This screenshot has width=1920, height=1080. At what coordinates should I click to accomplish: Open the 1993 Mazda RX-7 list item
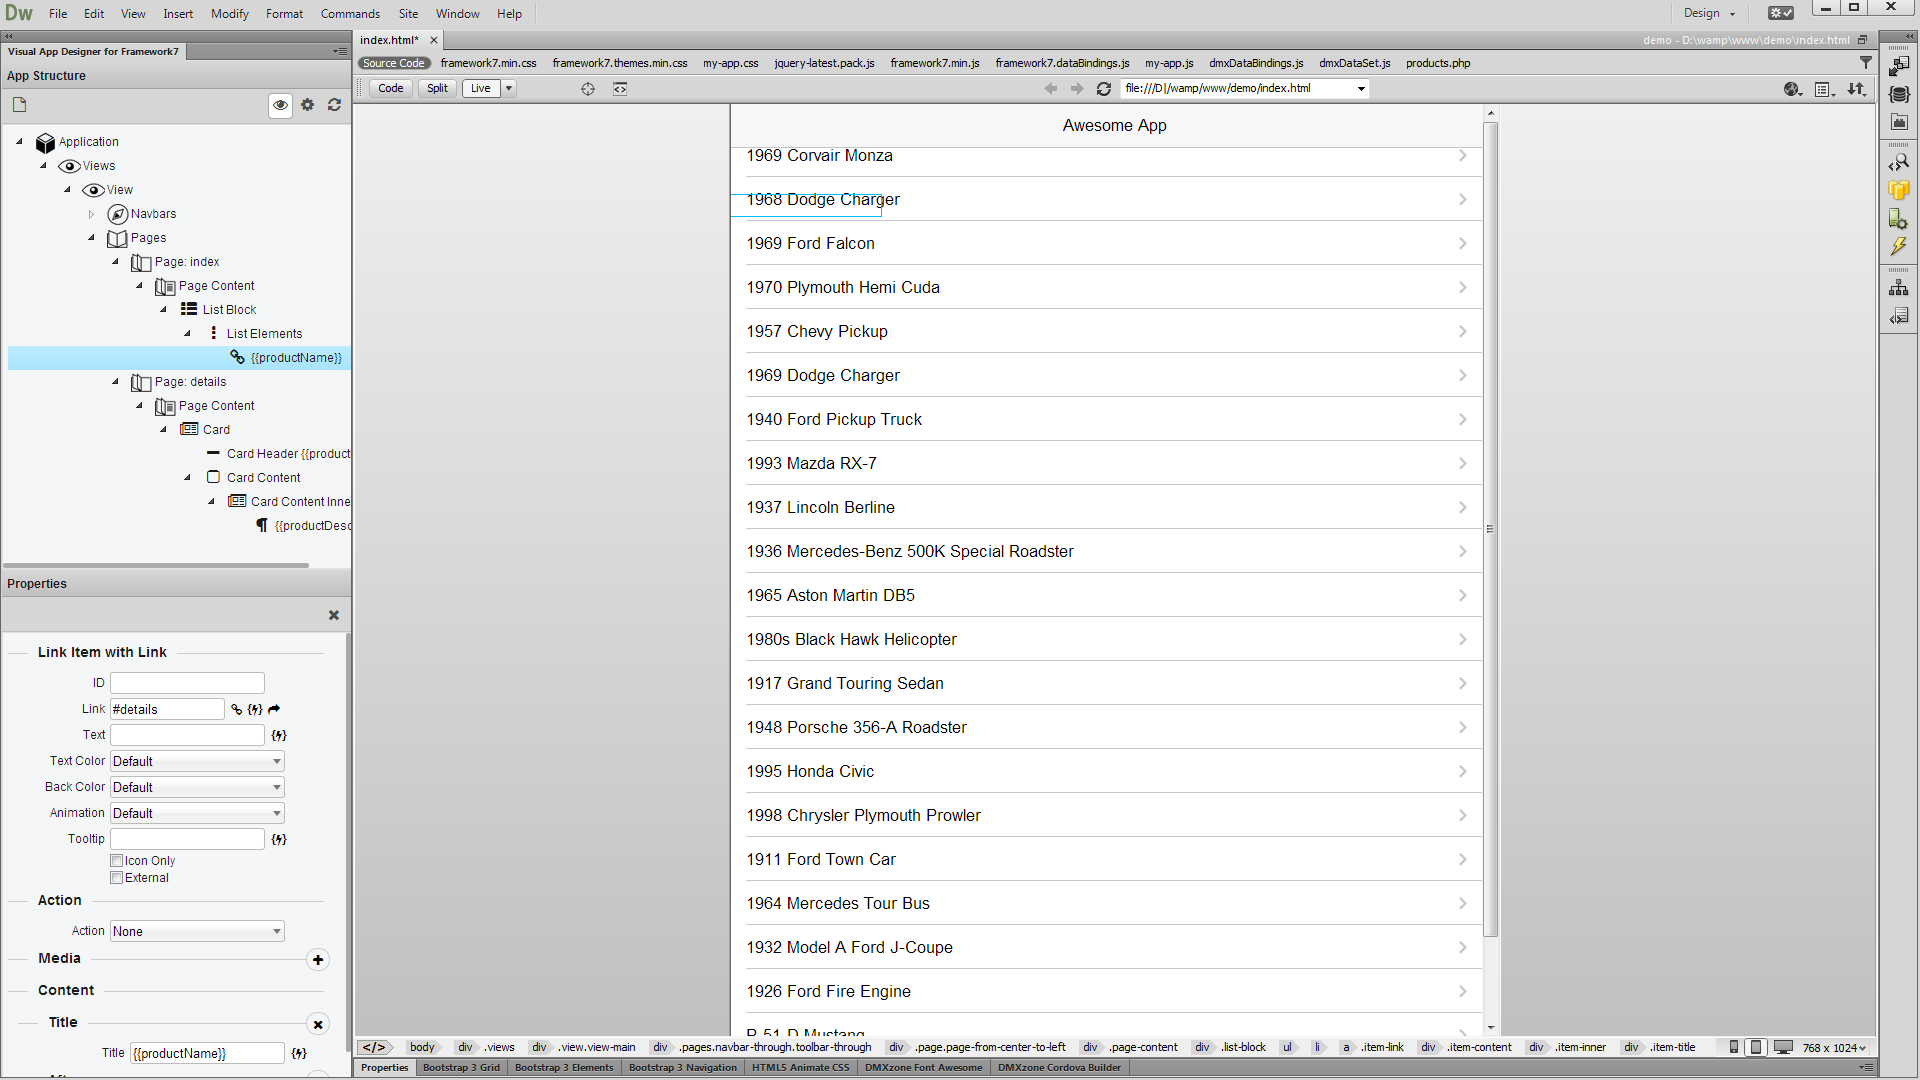click(x=1106, y=463)
